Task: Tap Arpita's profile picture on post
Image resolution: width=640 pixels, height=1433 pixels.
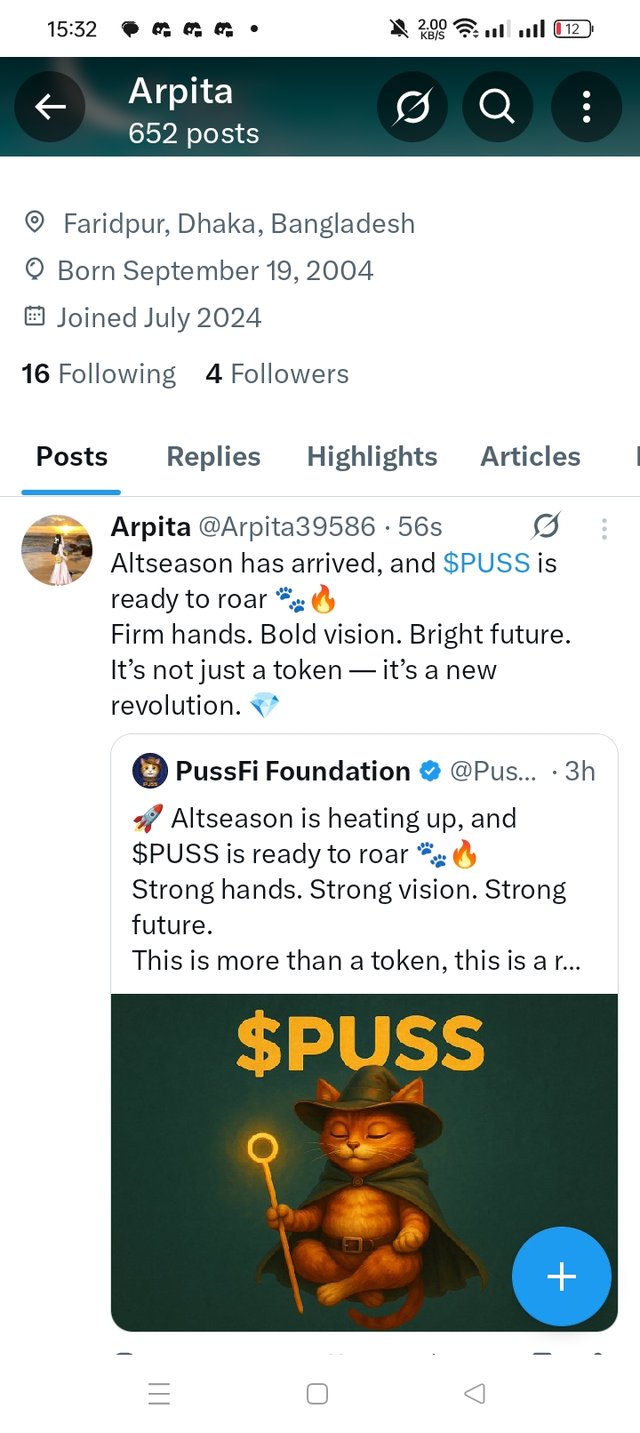Action: (x=57, y=550)
